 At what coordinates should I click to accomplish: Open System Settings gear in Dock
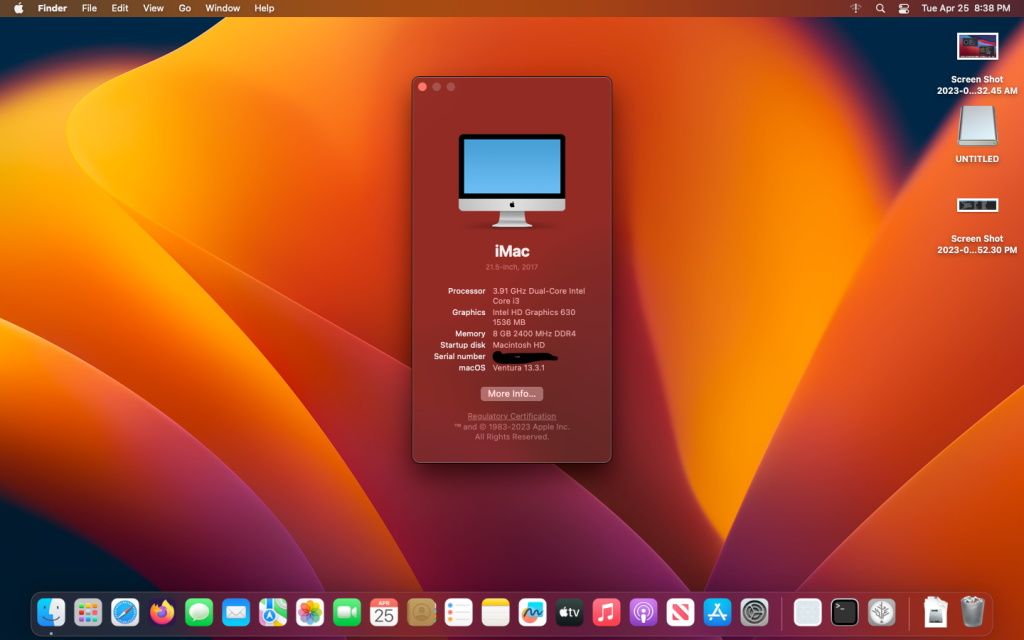coord(754,612)
